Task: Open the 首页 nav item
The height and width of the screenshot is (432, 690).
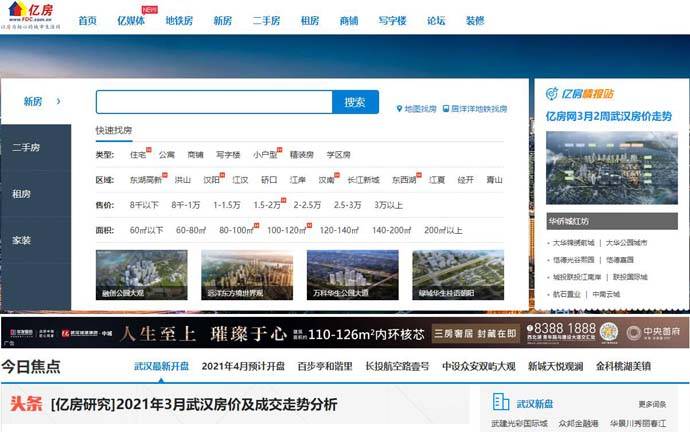Action: (x=87, y=21)
